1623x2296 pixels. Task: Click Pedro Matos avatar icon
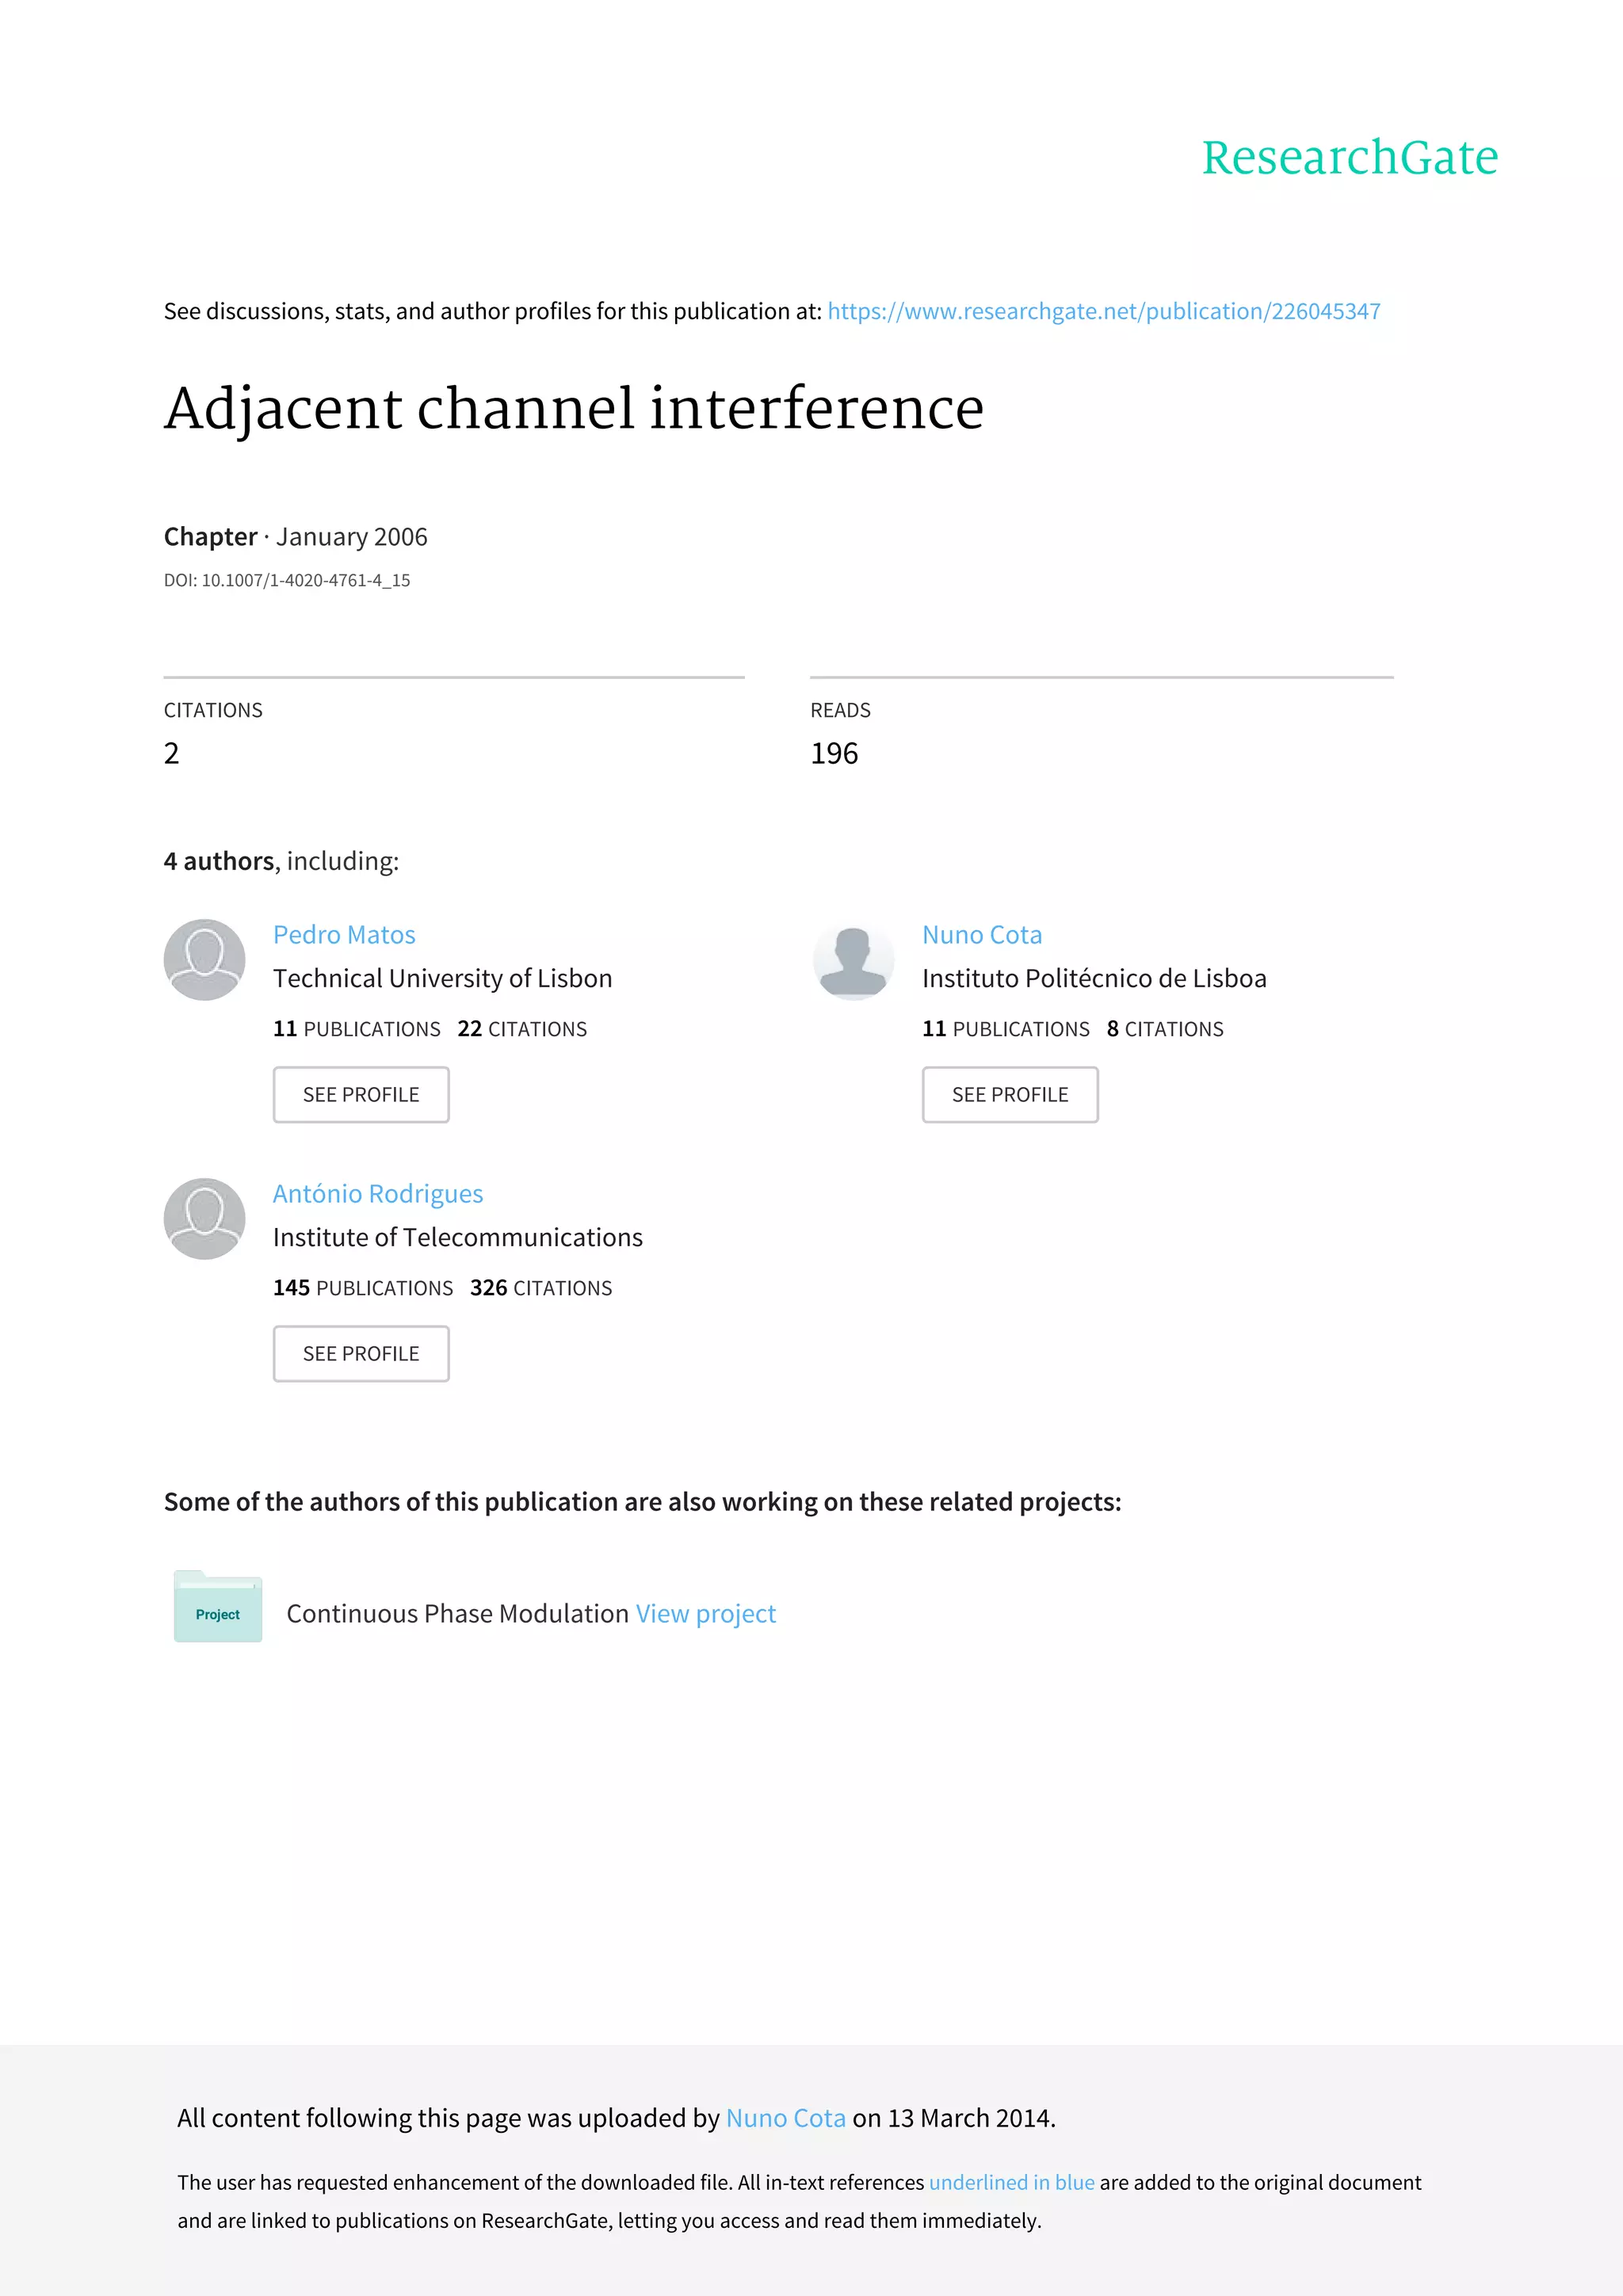click(x=204, y=959)
